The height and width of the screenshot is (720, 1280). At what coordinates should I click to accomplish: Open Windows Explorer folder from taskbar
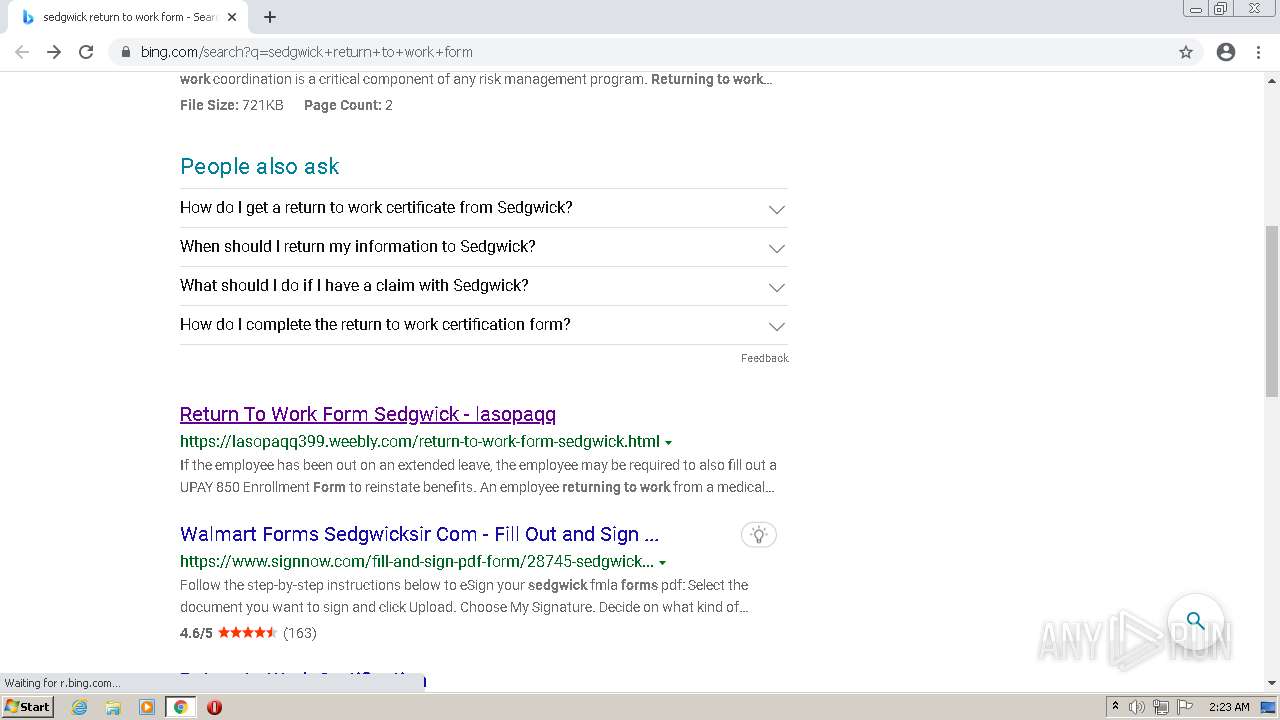point(113,707)
